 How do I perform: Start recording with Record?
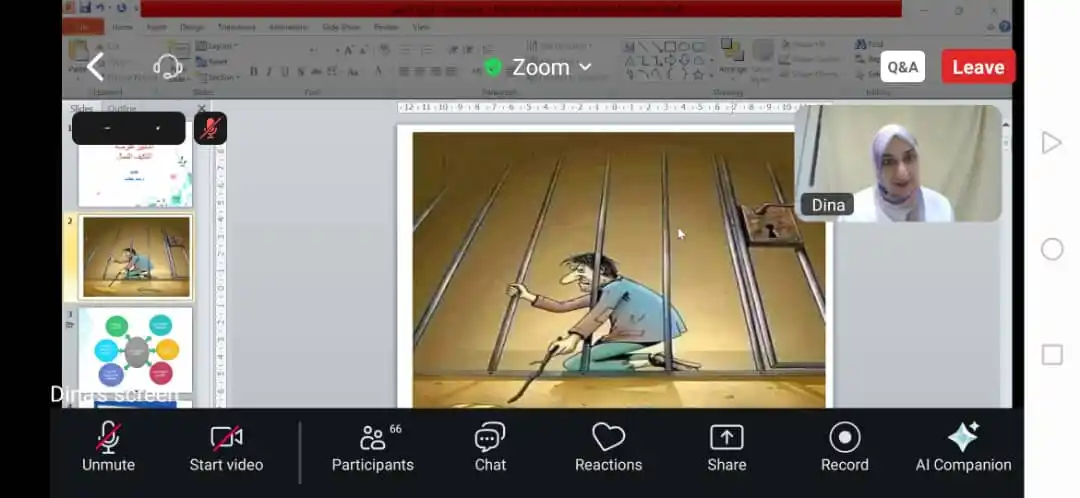tap(844, 447)
